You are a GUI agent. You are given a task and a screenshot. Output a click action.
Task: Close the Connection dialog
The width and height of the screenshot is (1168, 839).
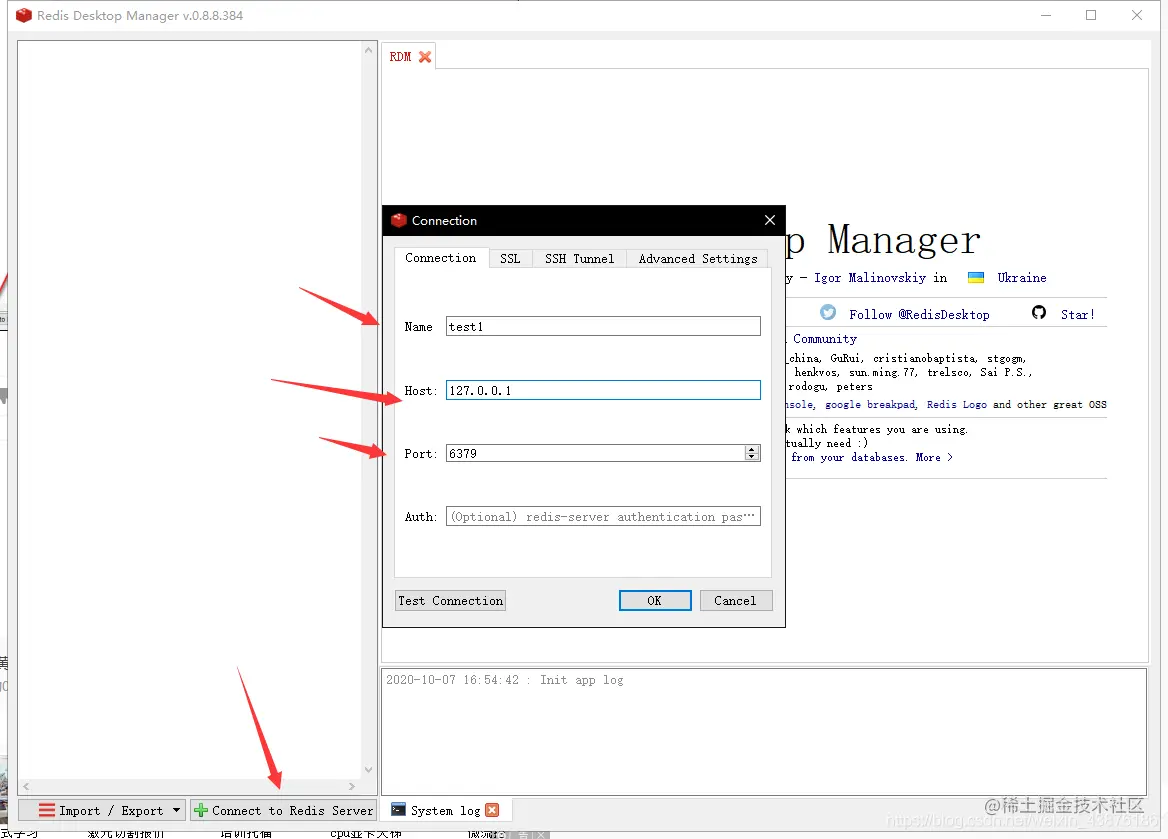[769, 220]
